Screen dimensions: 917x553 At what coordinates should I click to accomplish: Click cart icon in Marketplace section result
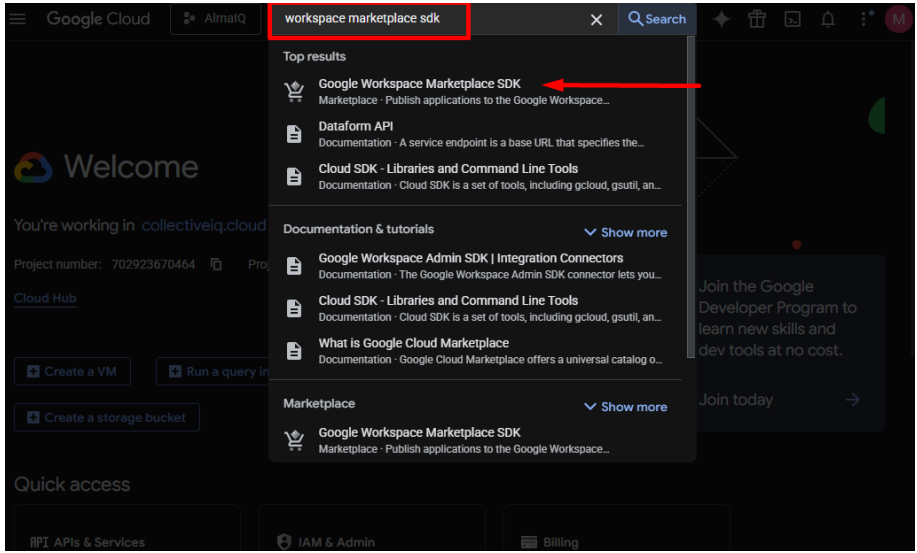tap(294, 441)
